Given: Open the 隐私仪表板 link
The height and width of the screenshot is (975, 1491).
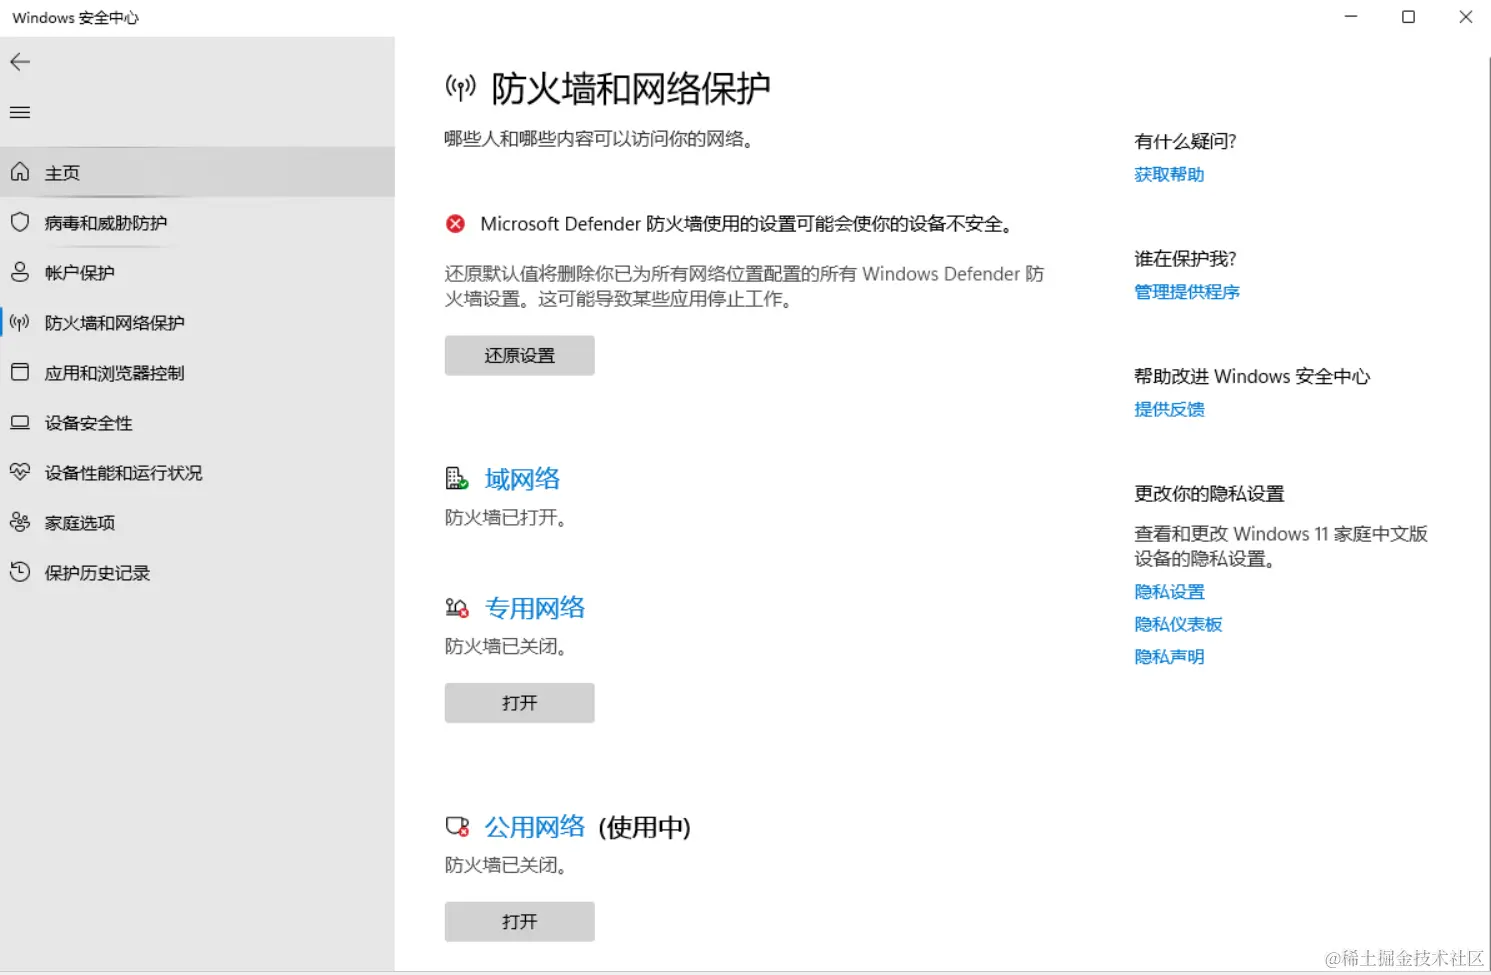Looking at the screenshot, I should pos(1178,624).
